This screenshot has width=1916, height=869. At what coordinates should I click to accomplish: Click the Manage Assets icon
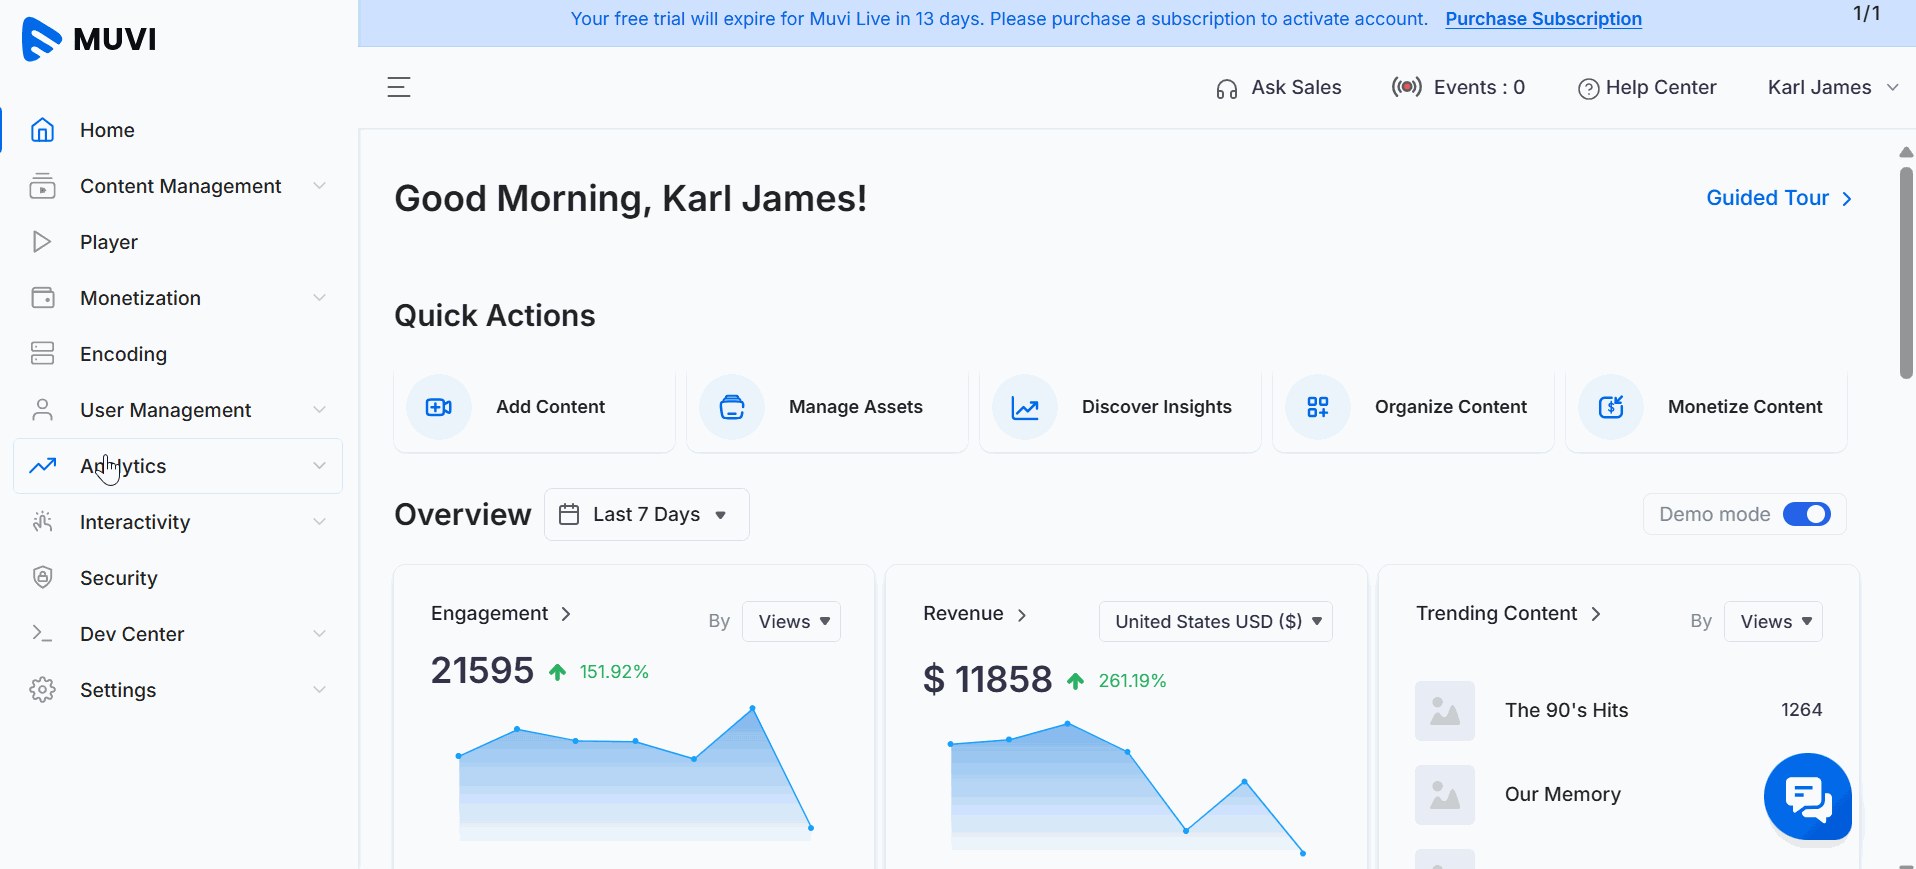[732, 407]
